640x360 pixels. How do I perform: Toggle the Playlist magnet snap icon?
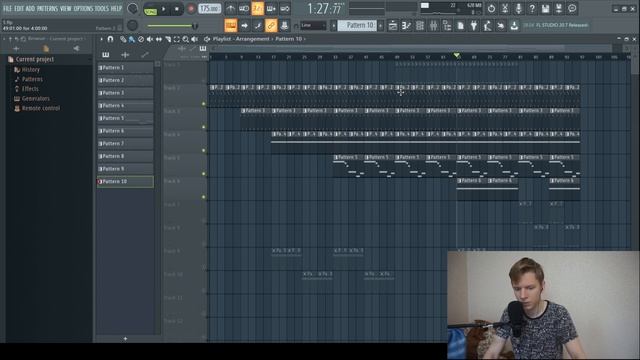[x=110, y=39]
